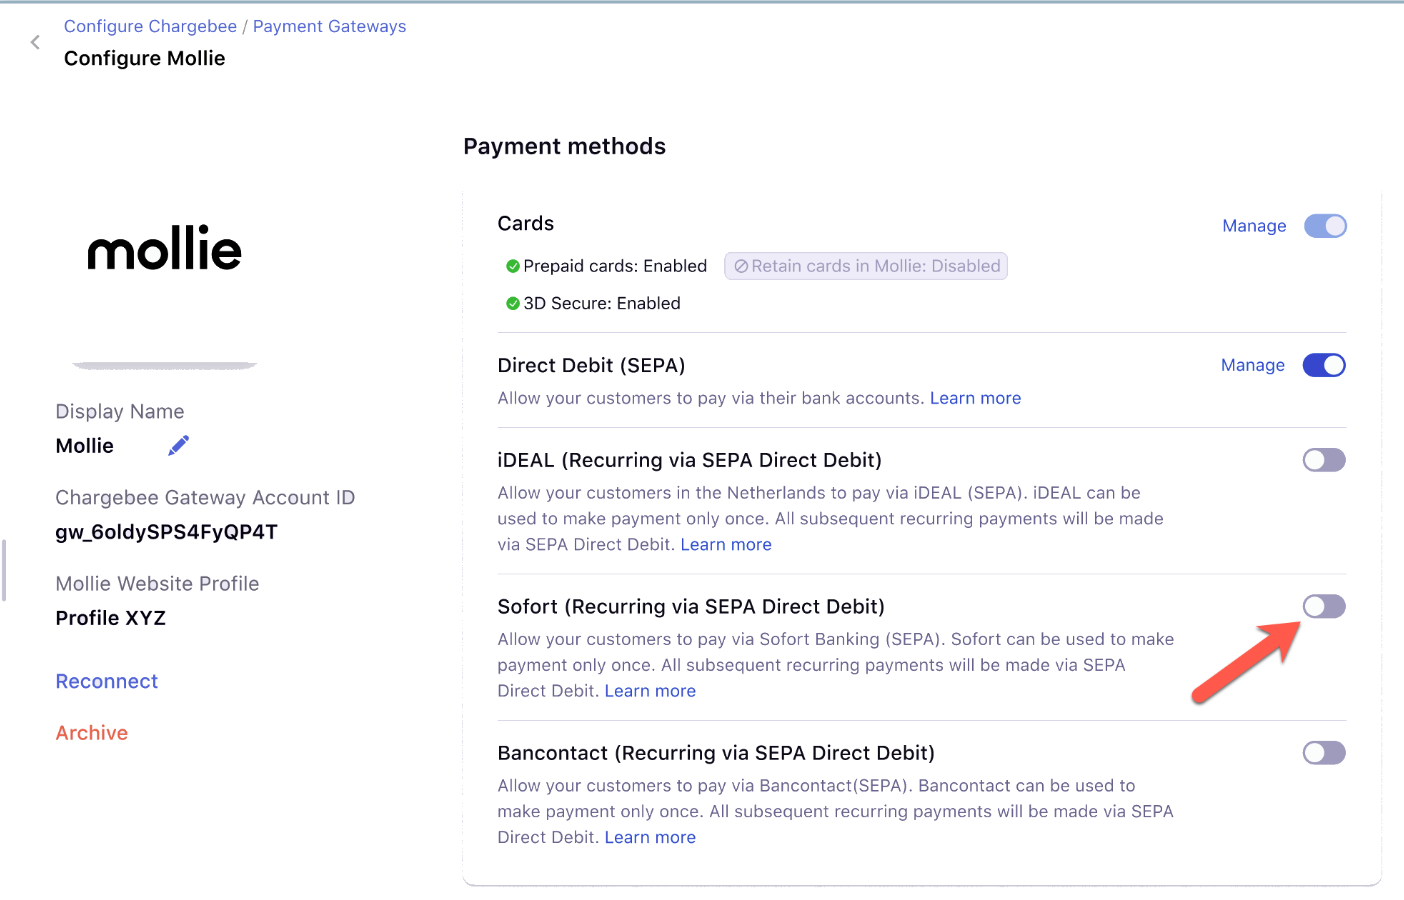Viewport: 1404px width, 900px height.
Task: Open Learn more under Bancontact
Action: coord(650,838)
